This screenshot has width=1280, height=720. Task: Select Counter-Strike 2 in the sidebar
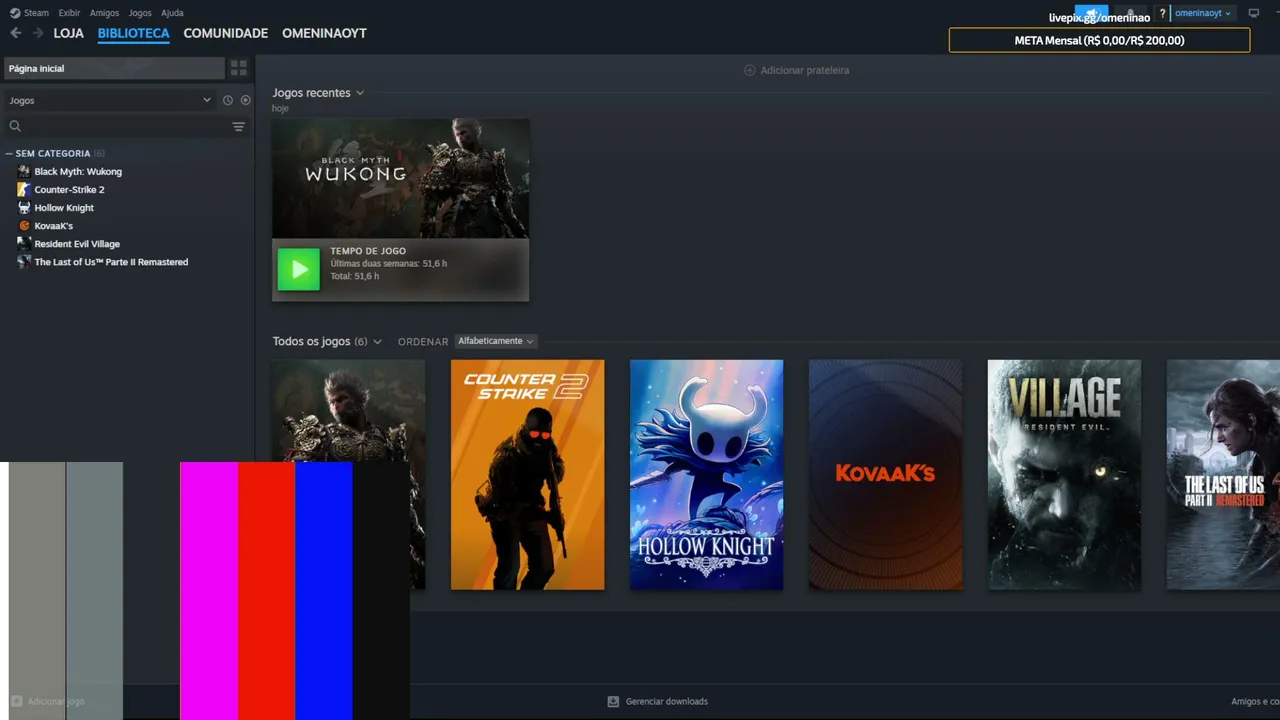pos(69,190)
